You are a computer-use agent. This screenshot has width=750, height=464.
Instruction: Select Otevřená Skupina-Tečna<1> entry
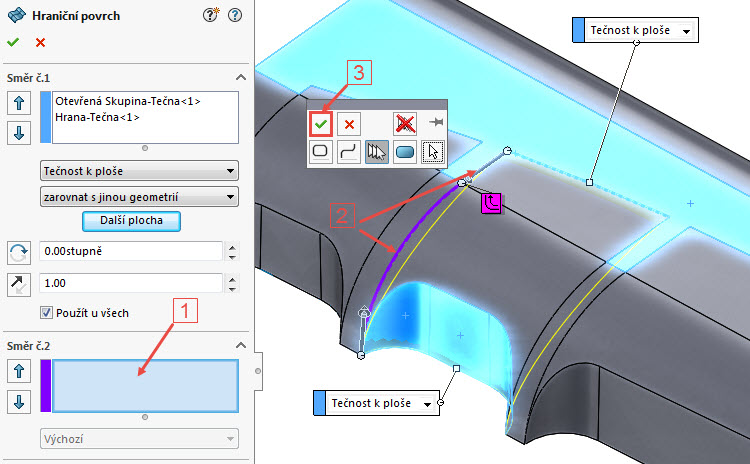[x=127, y=101]
